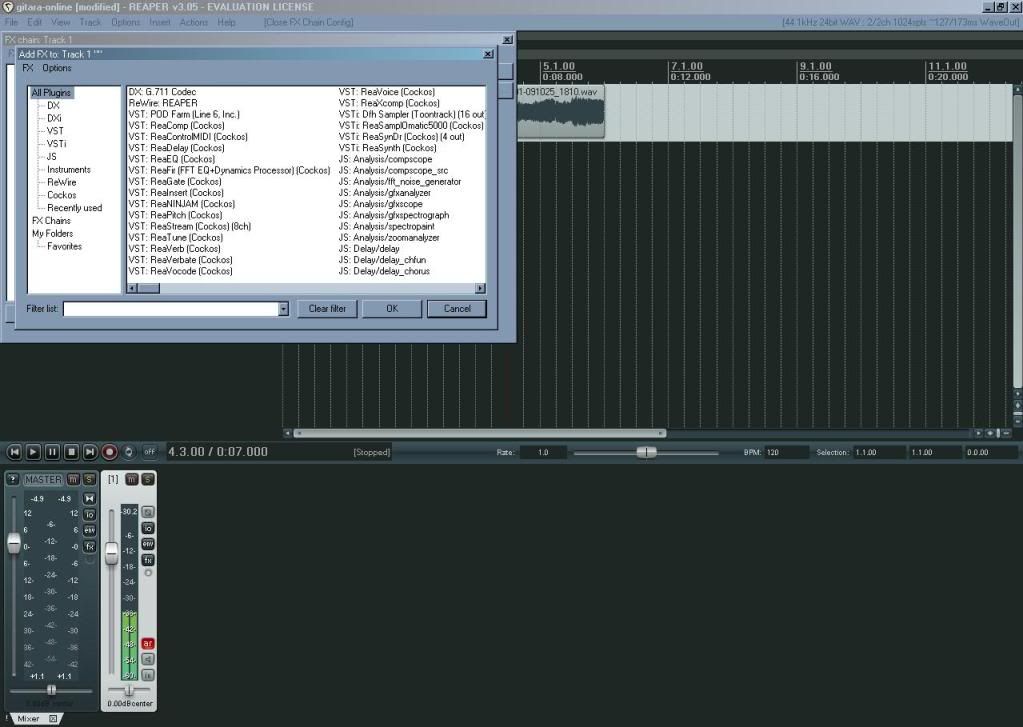The width and height of the screenshot is (1023, 727).
Task: Toggle master mono/stereo button
Action: click(90, 499)
